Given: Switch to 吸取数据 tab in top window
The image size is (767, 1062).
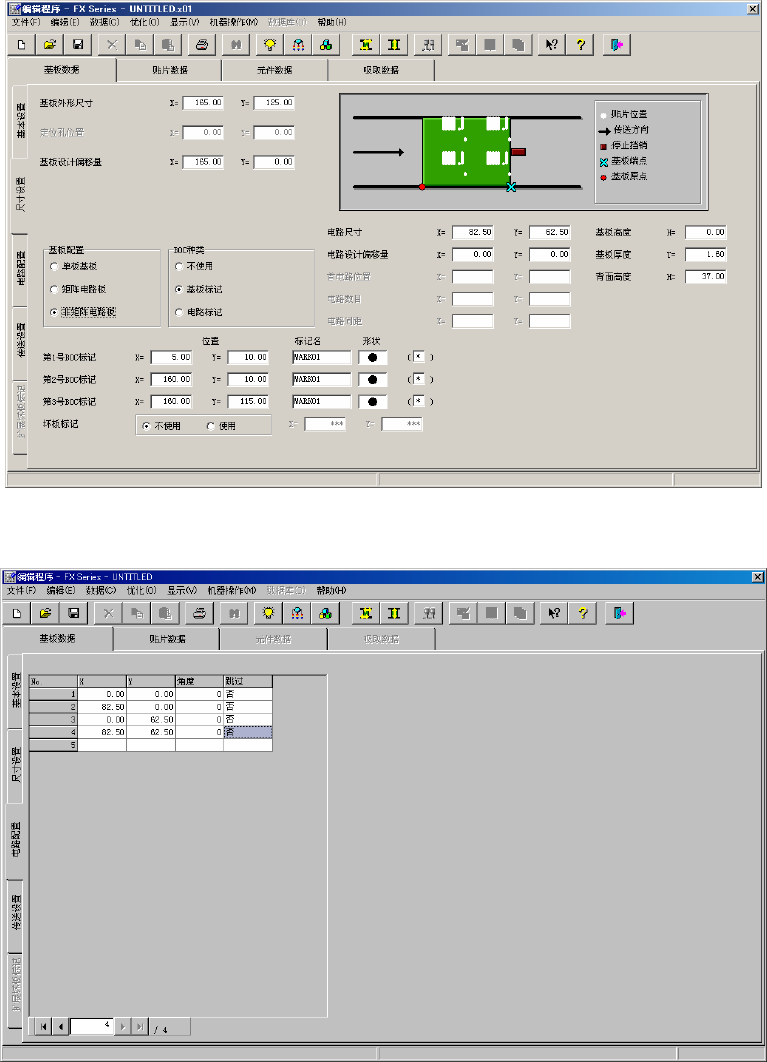Looking at the screenshot, I should [381, 70].
